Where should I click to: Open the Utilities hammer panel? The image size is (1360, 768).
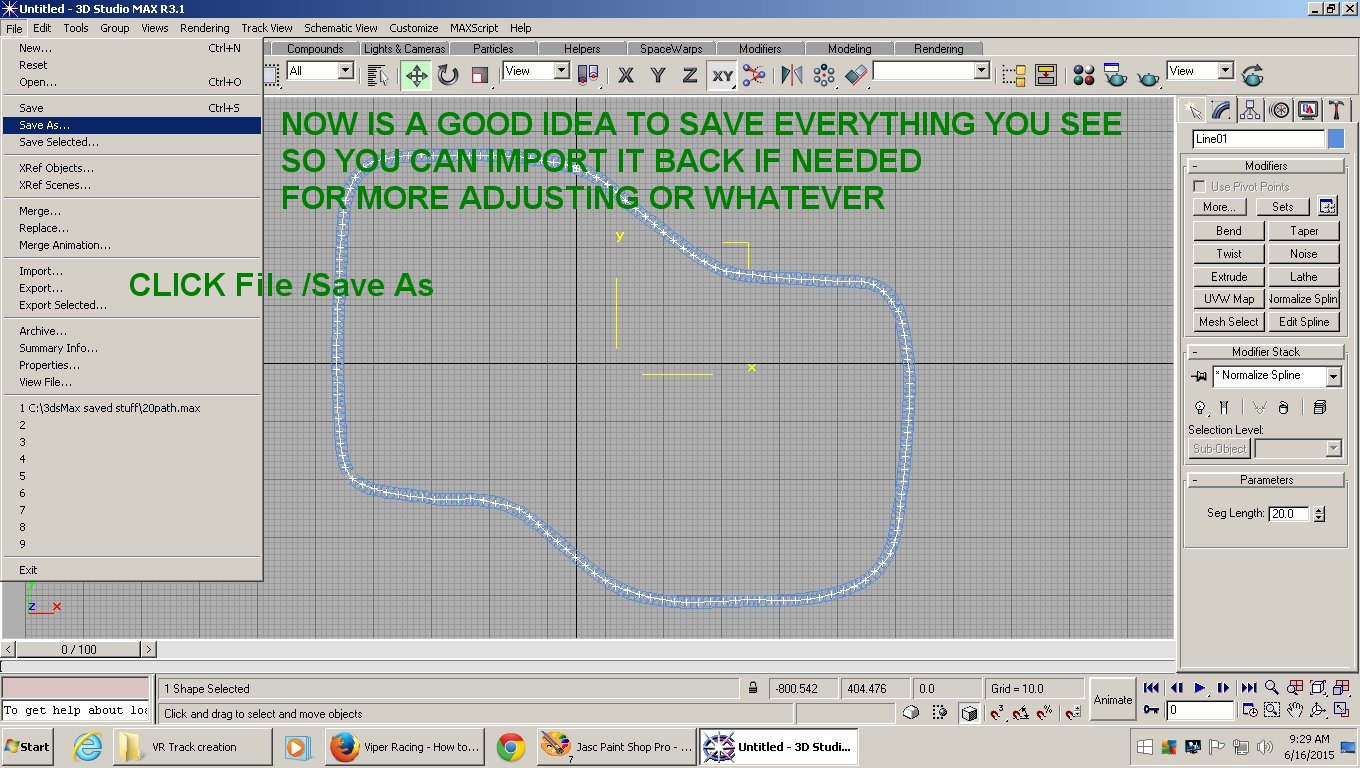coord(1336,110)
